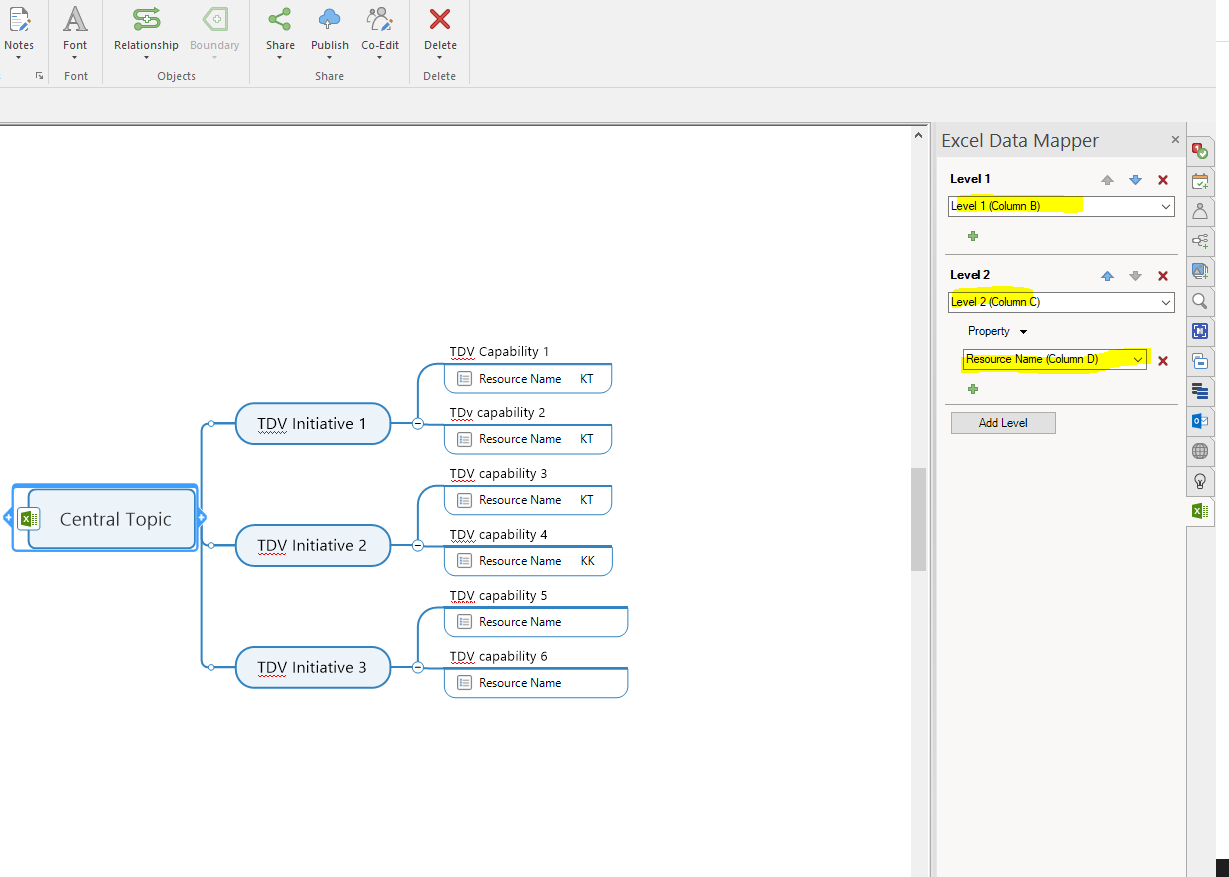Click the Add Level button

coord(1003,423)
